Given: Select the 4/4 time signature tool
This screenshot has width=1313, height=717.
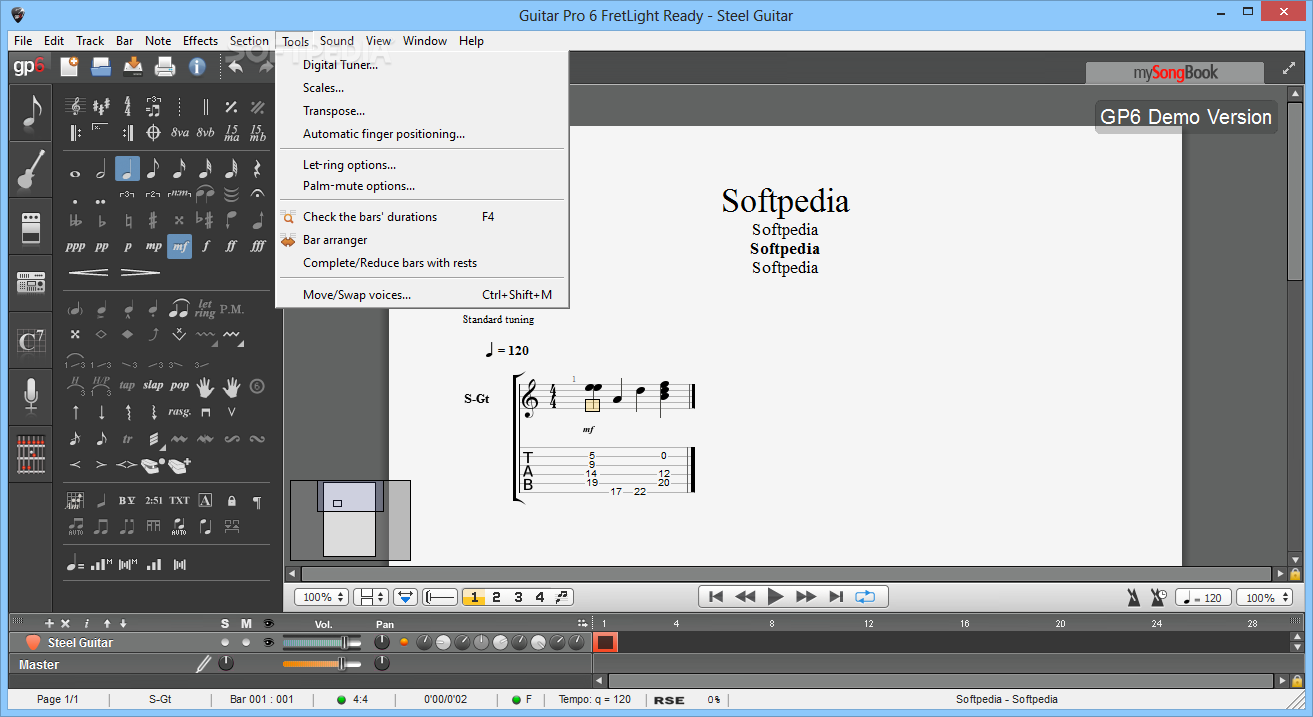Looking at the screenshot, I should pyautogui.click(x=127, y=106).
